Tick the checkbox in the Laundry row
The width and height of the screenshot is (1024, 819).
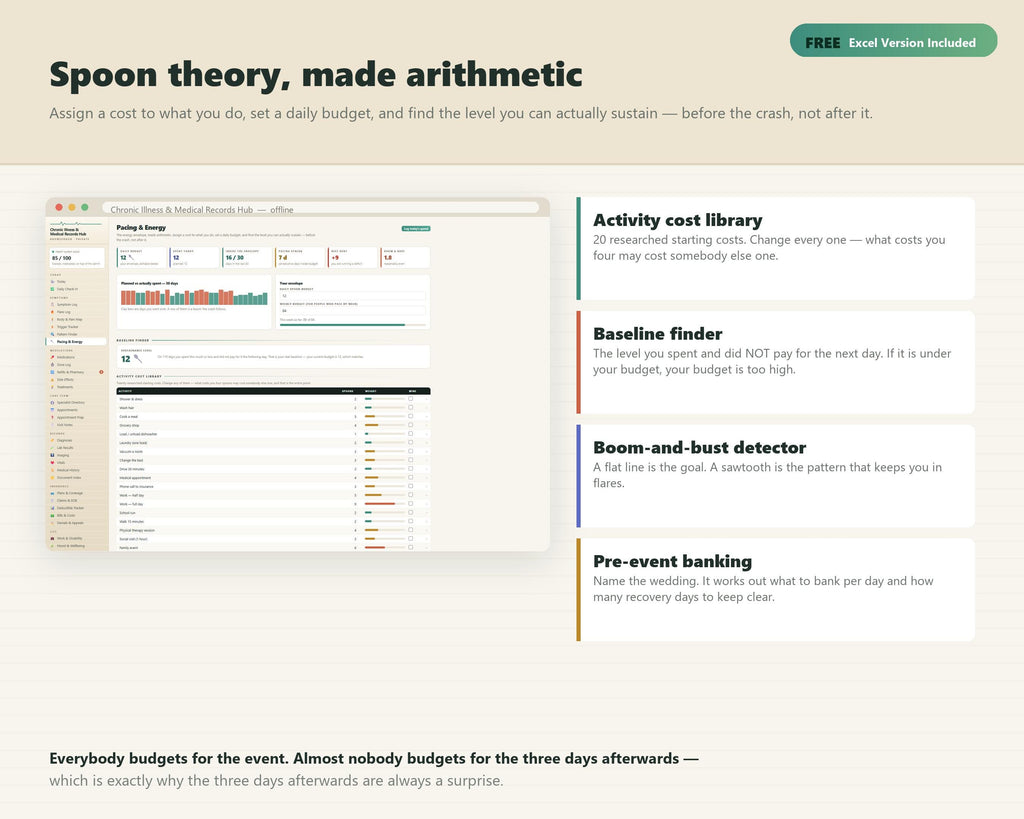pos(411,442)
